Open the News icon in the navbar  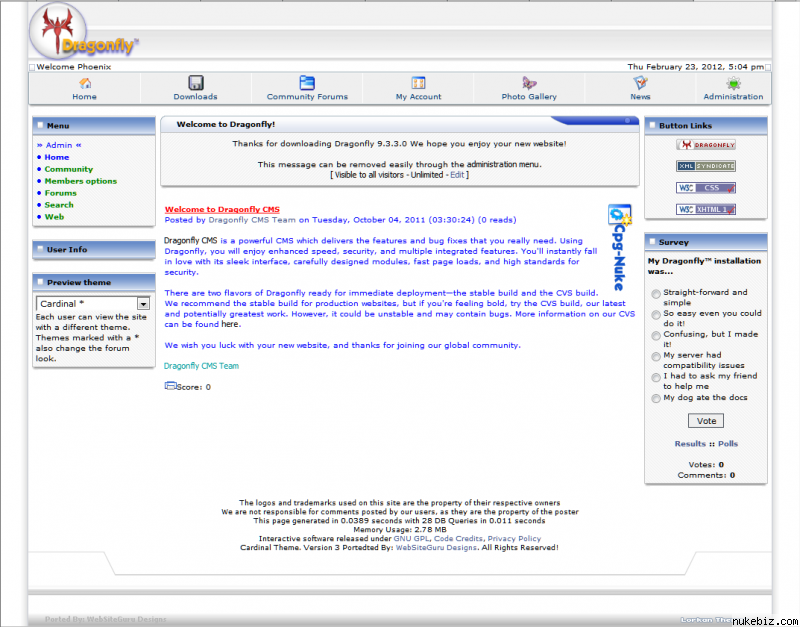(x=640, y=83)
